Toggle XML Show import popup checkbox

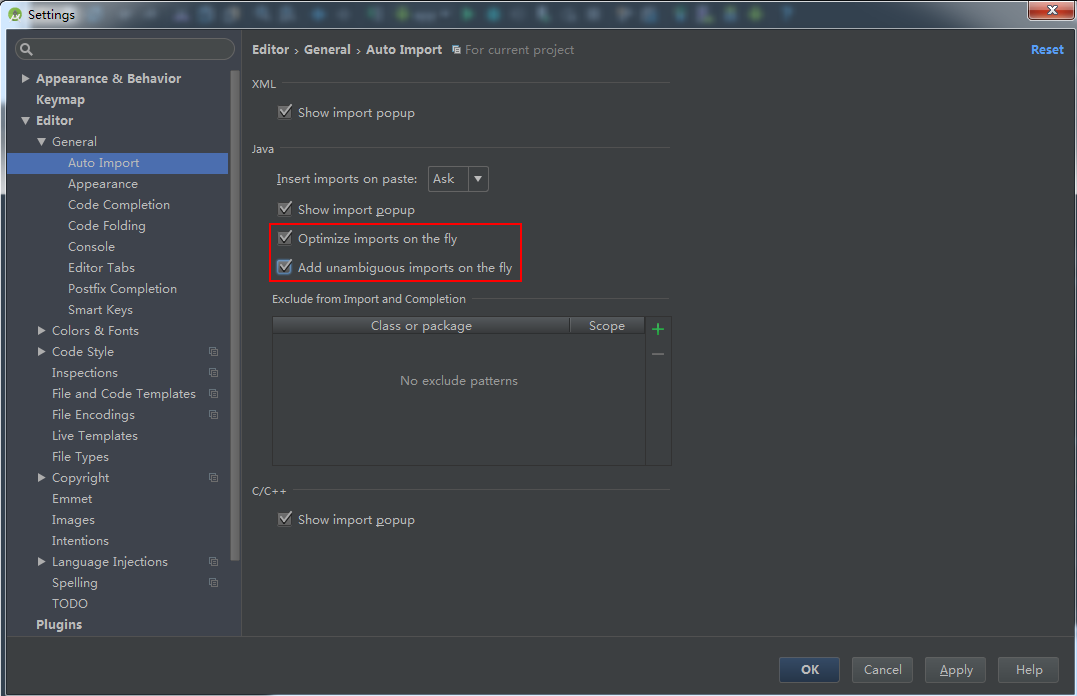[284, 112]
